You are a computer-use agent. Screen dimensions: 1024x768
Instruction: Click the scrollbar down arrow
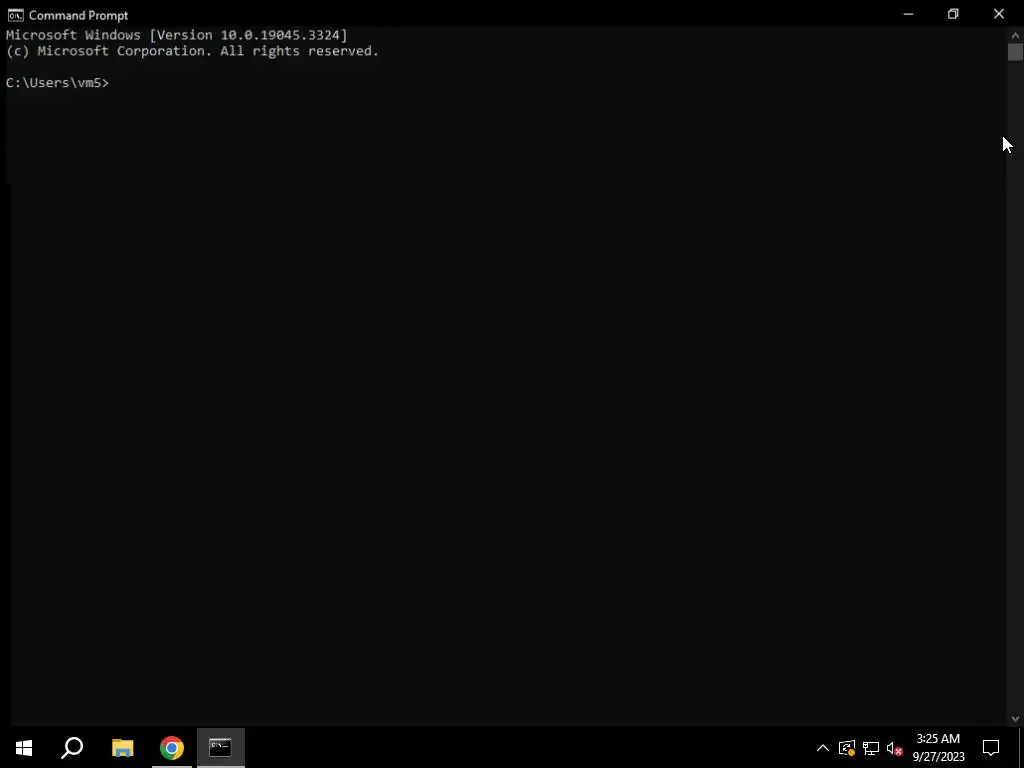click(1015, 718)
